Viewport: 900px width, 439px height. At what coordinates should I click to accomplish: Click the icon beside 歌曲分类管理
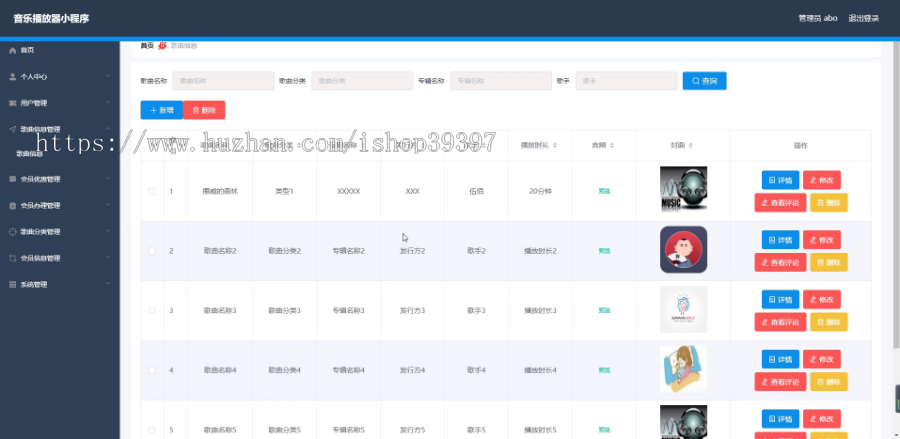pos(13,232)
